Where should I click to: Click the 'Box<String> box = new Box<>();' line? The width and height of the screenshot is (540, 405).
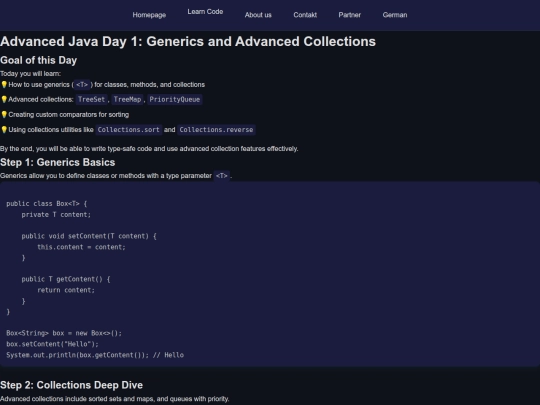64,333
